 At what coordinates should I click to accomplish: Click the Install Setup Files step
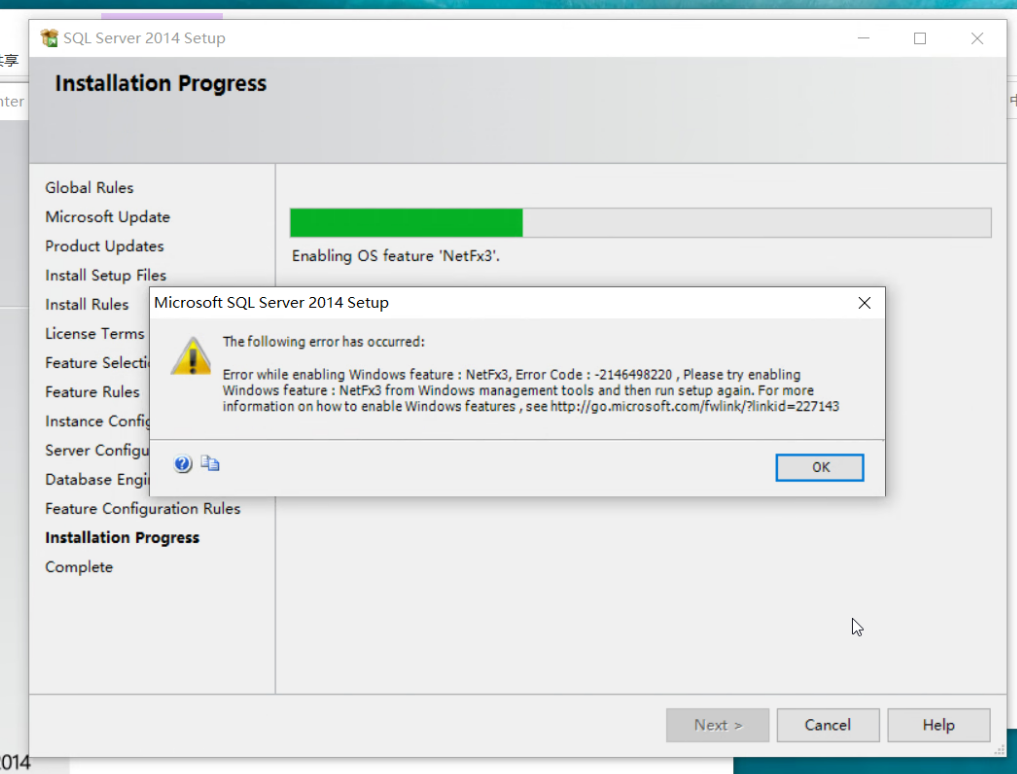click(x=105, y=275)
